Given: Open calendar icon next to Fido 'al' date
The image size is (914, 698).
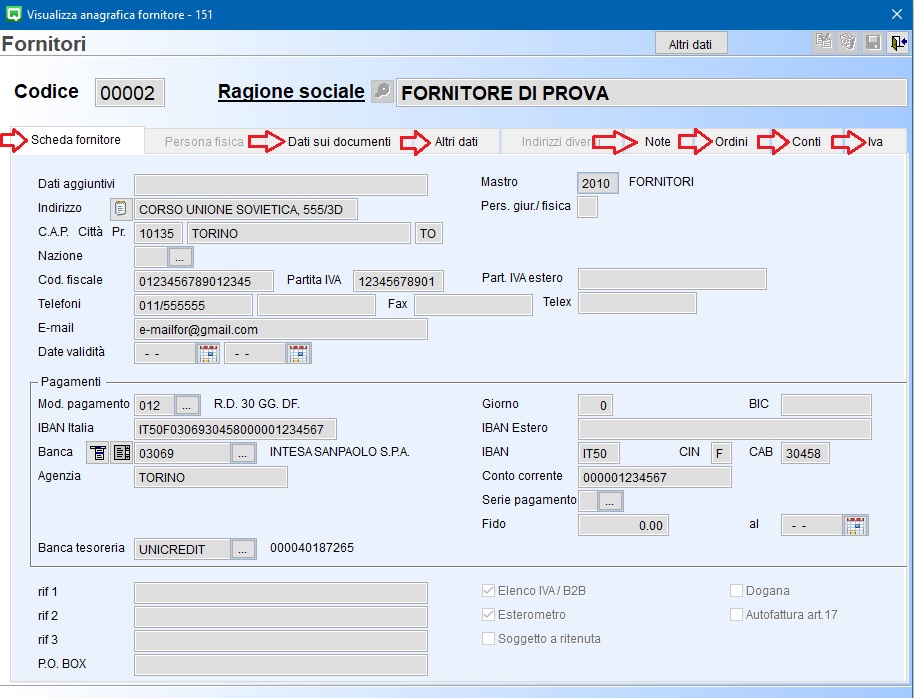Looking at the screenshot, I should 855,525.
